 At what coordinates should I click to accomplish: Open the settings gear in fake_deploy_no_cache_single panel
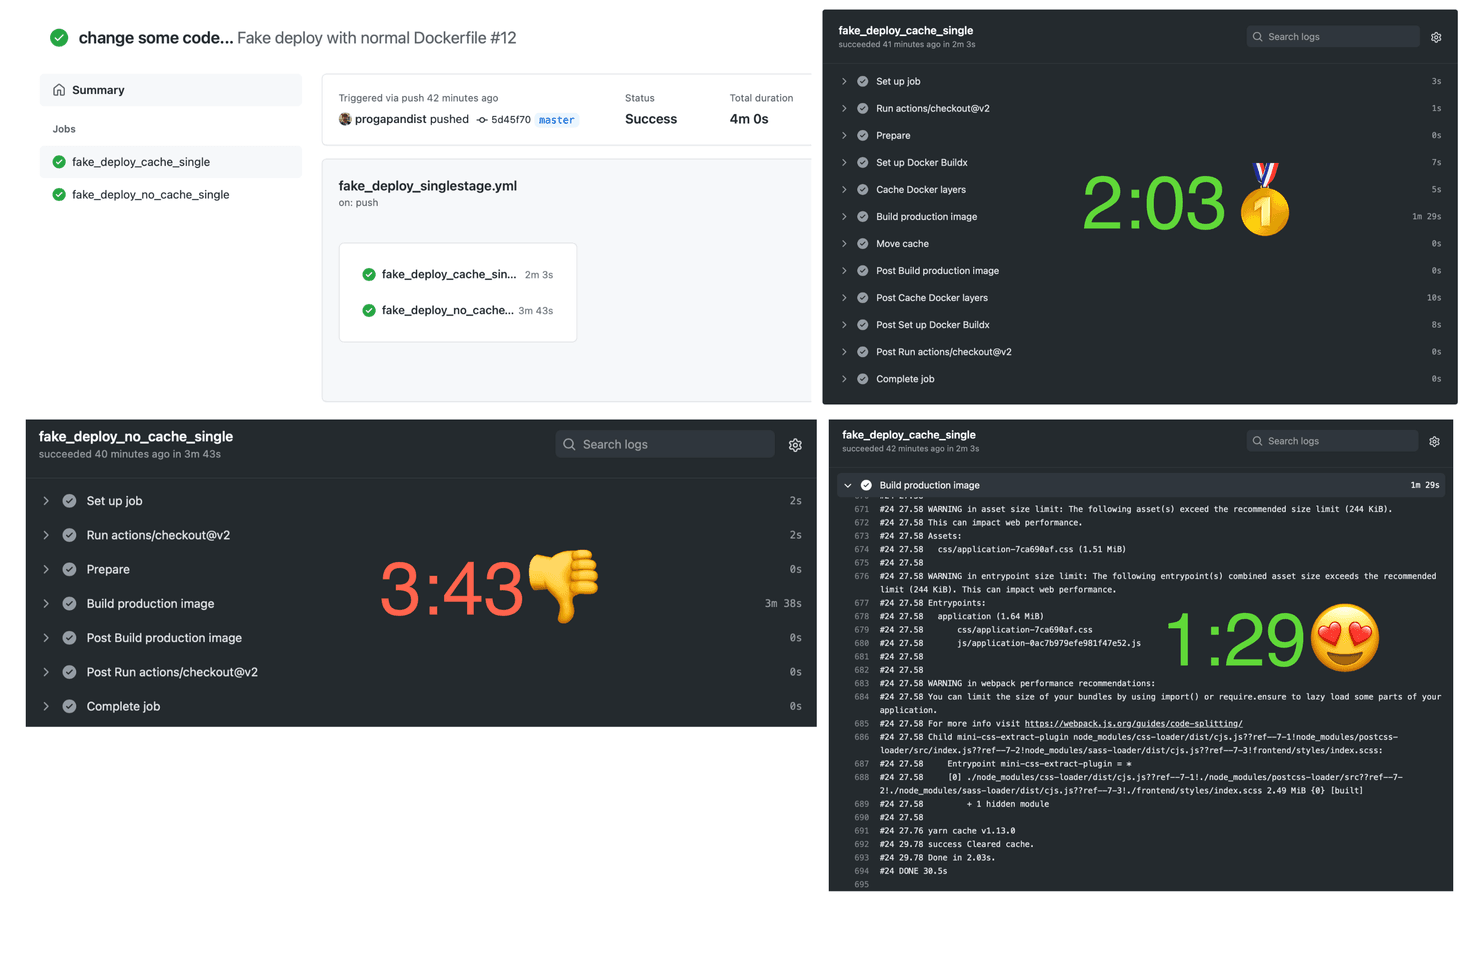click(795, 444)
